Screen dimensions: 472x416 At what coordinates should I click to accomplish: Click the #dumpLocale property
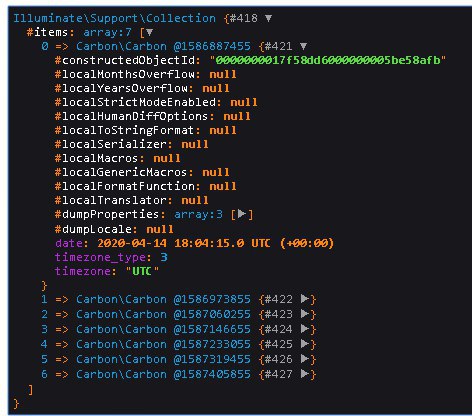pyautogui.click(x=94, y=229)
